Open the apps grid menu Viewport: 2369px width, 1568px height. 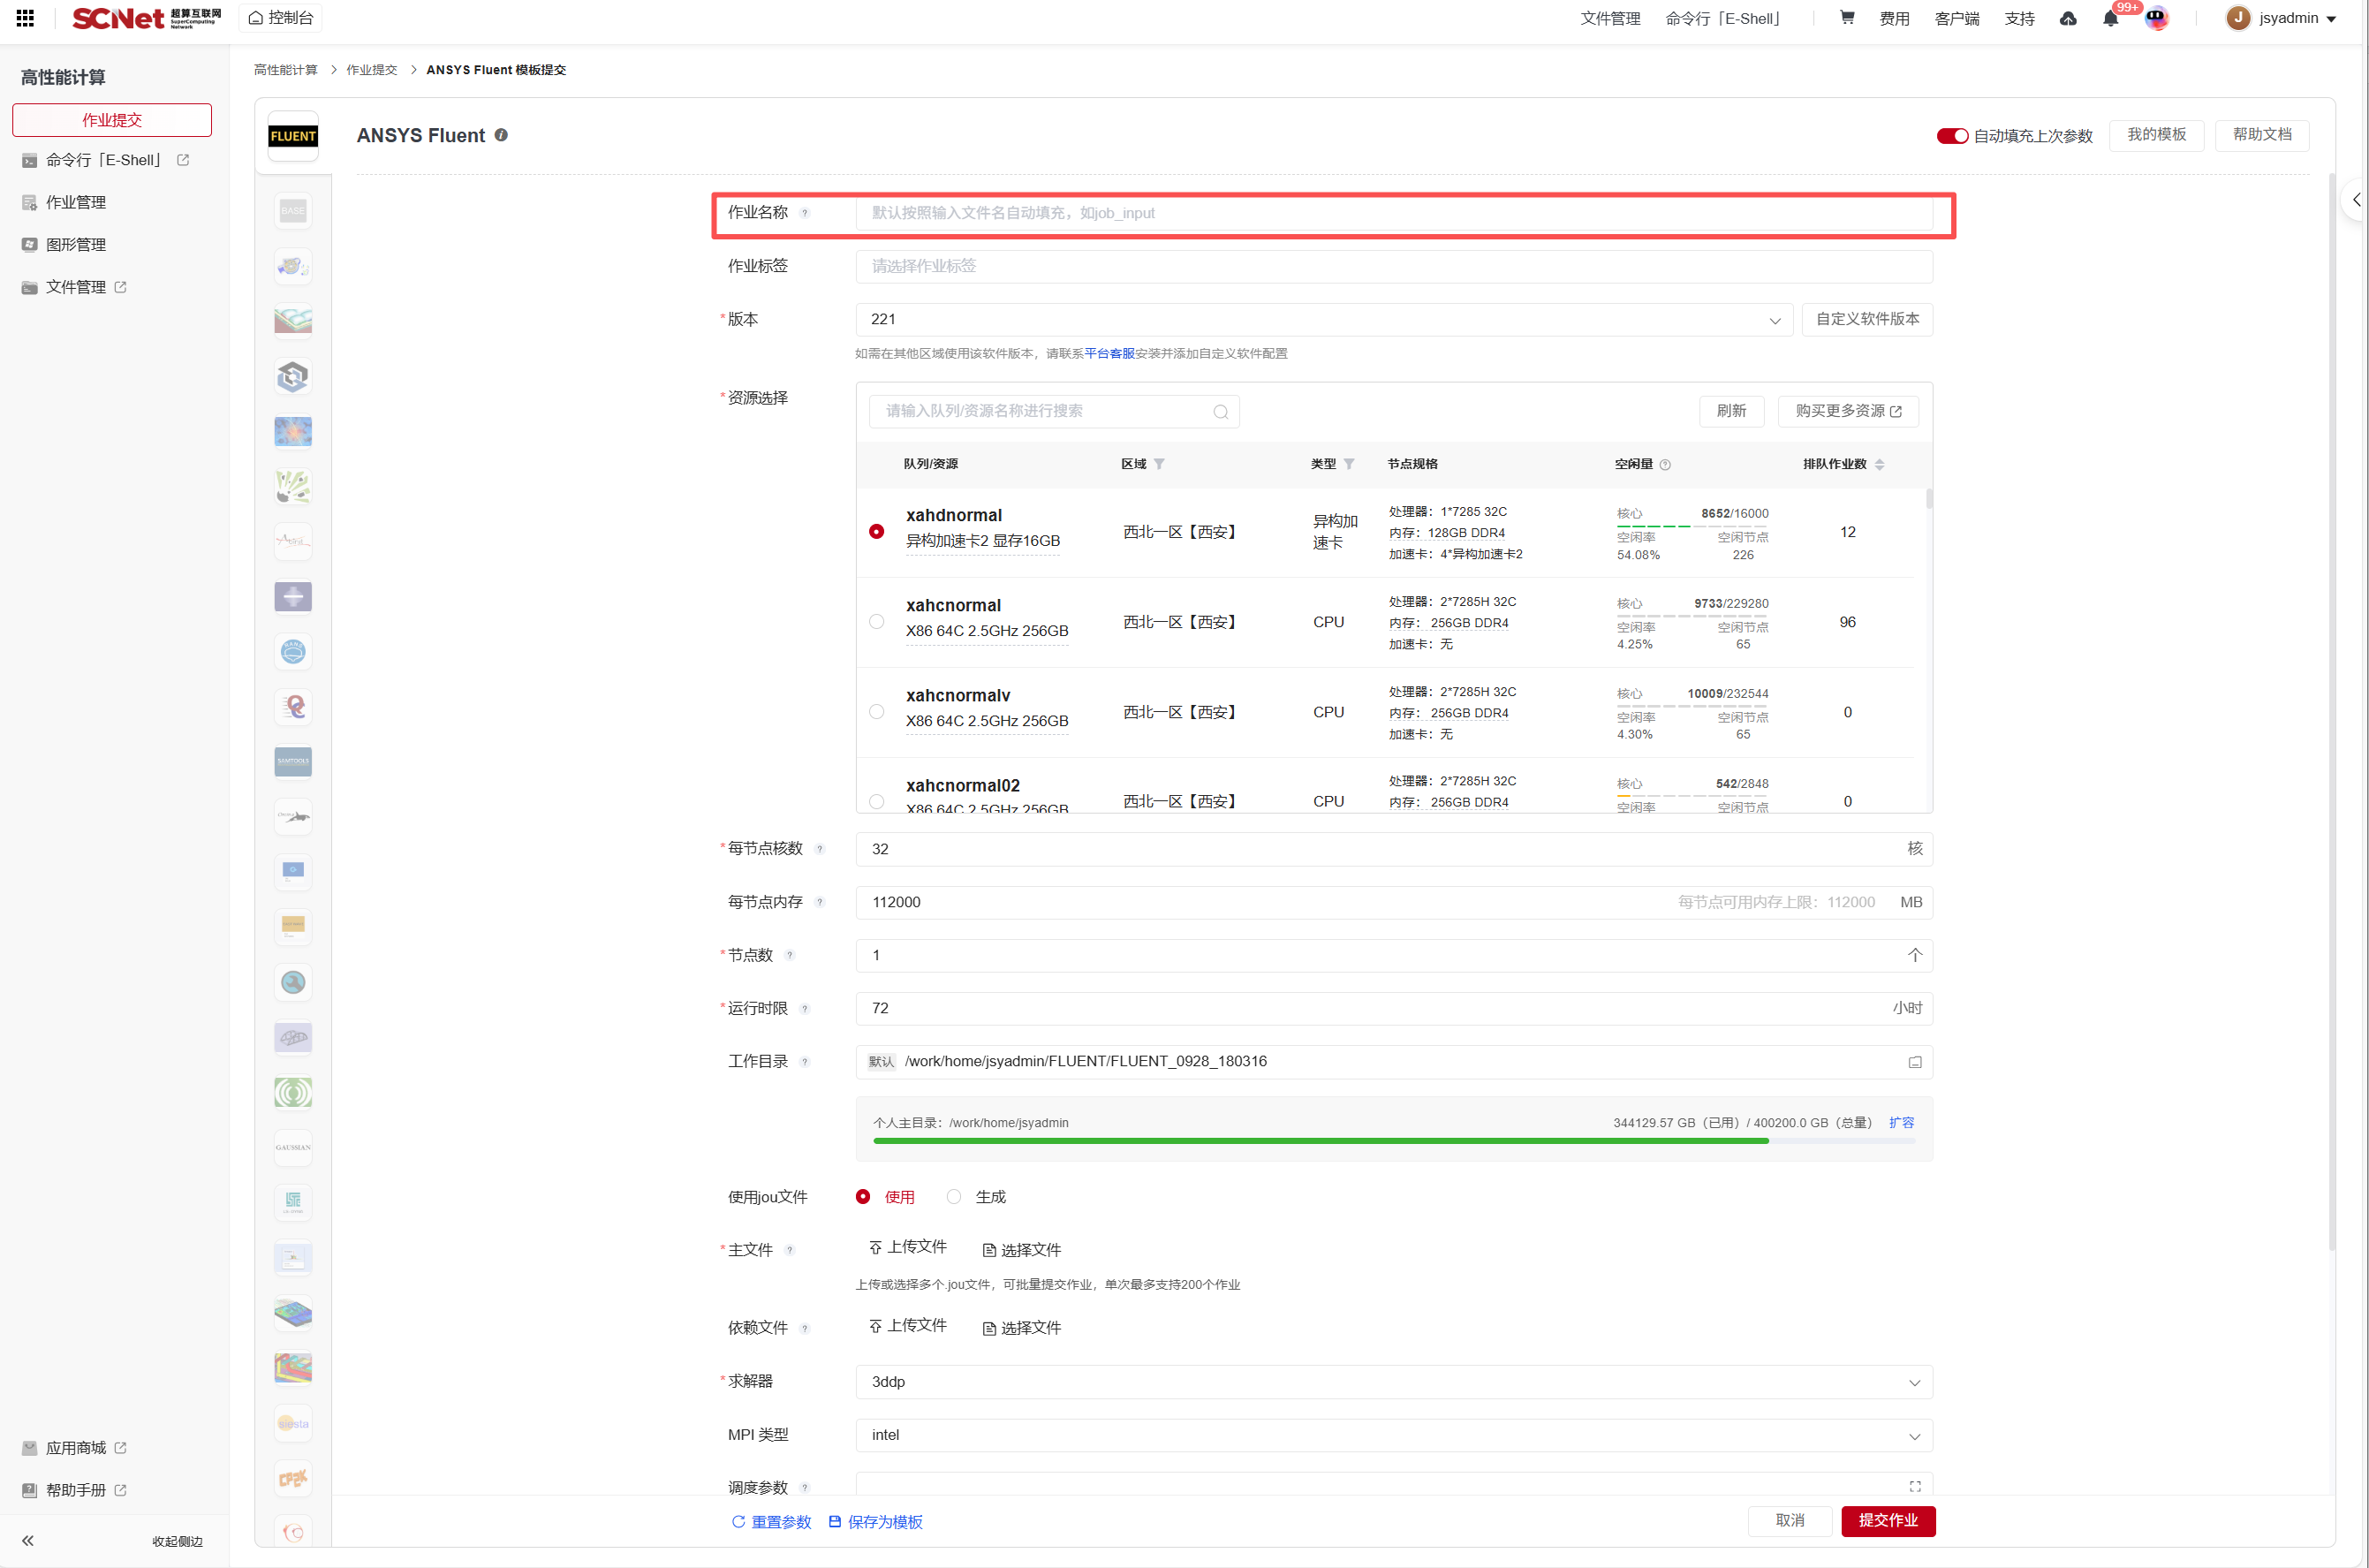coord(25,18)
